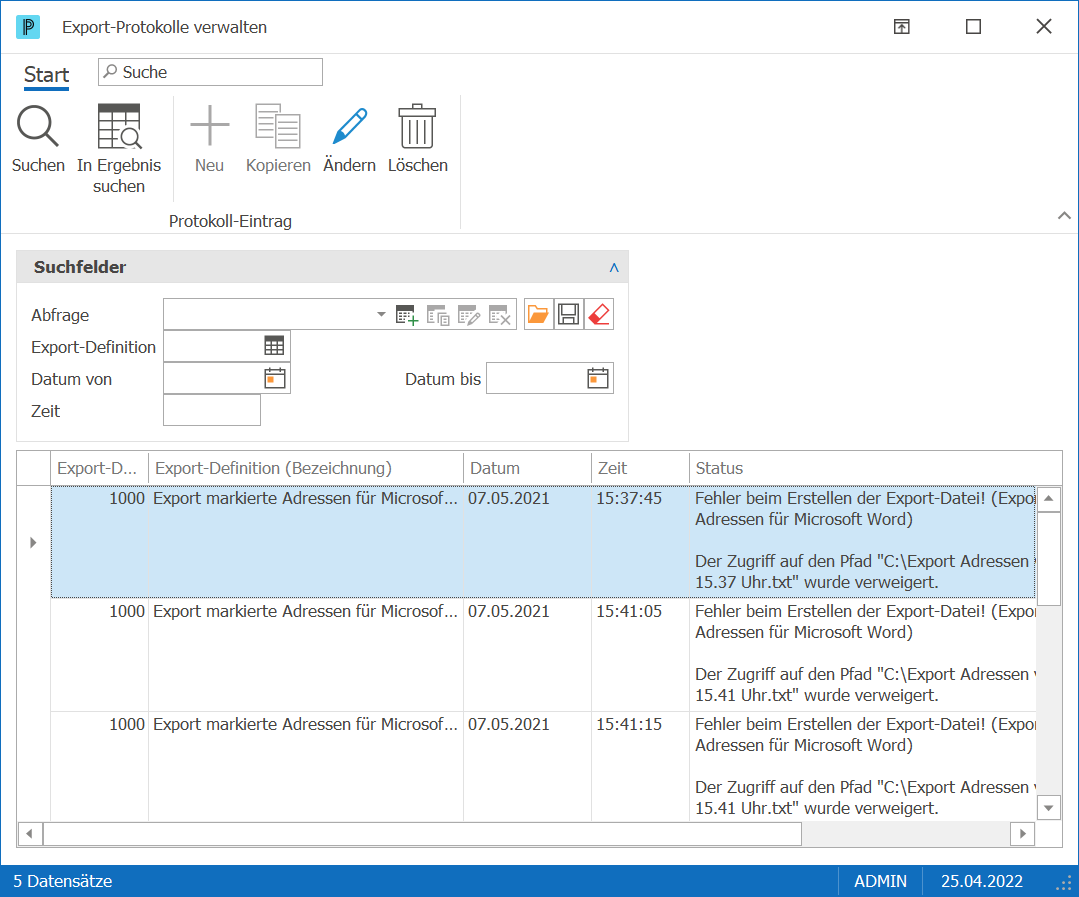Open Export-Definition lookup table icon
The height and width of the screenshot is (897, 1079).
pos(274,346)
